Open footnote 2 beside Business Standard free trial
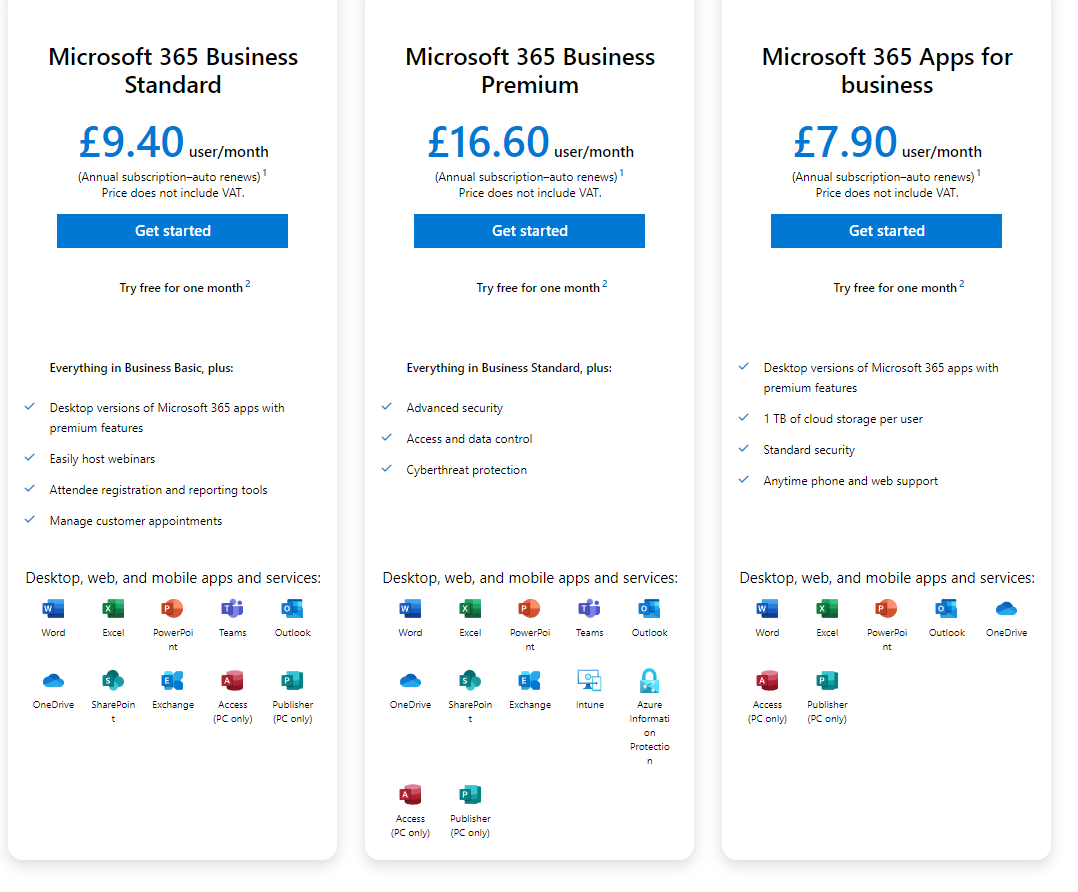This screenshot has width=1078, height=892. 248,283
